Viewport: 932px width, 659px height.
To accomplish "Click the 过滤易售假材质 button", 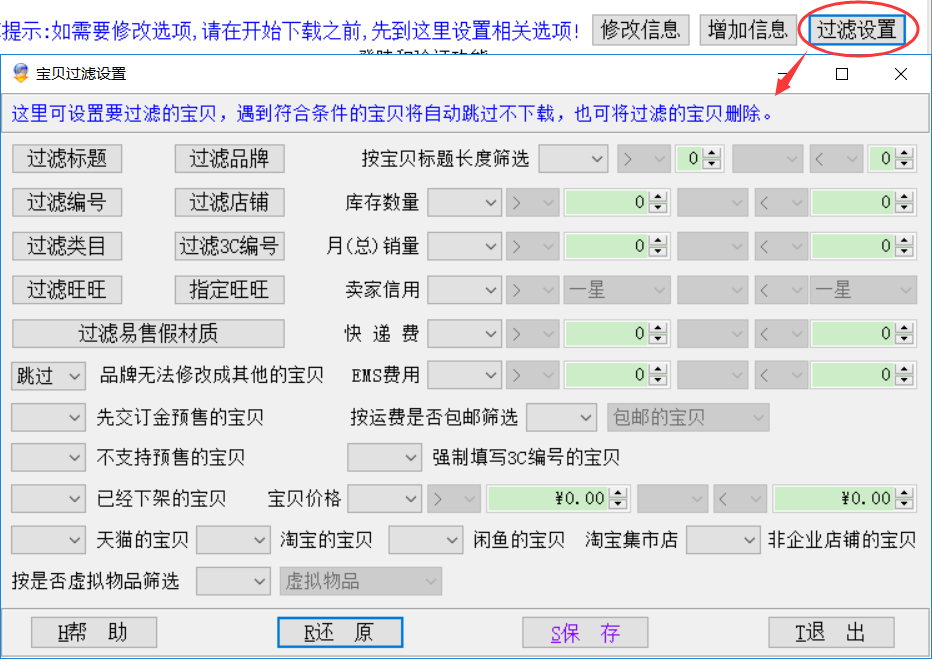I will click(148, 332).
